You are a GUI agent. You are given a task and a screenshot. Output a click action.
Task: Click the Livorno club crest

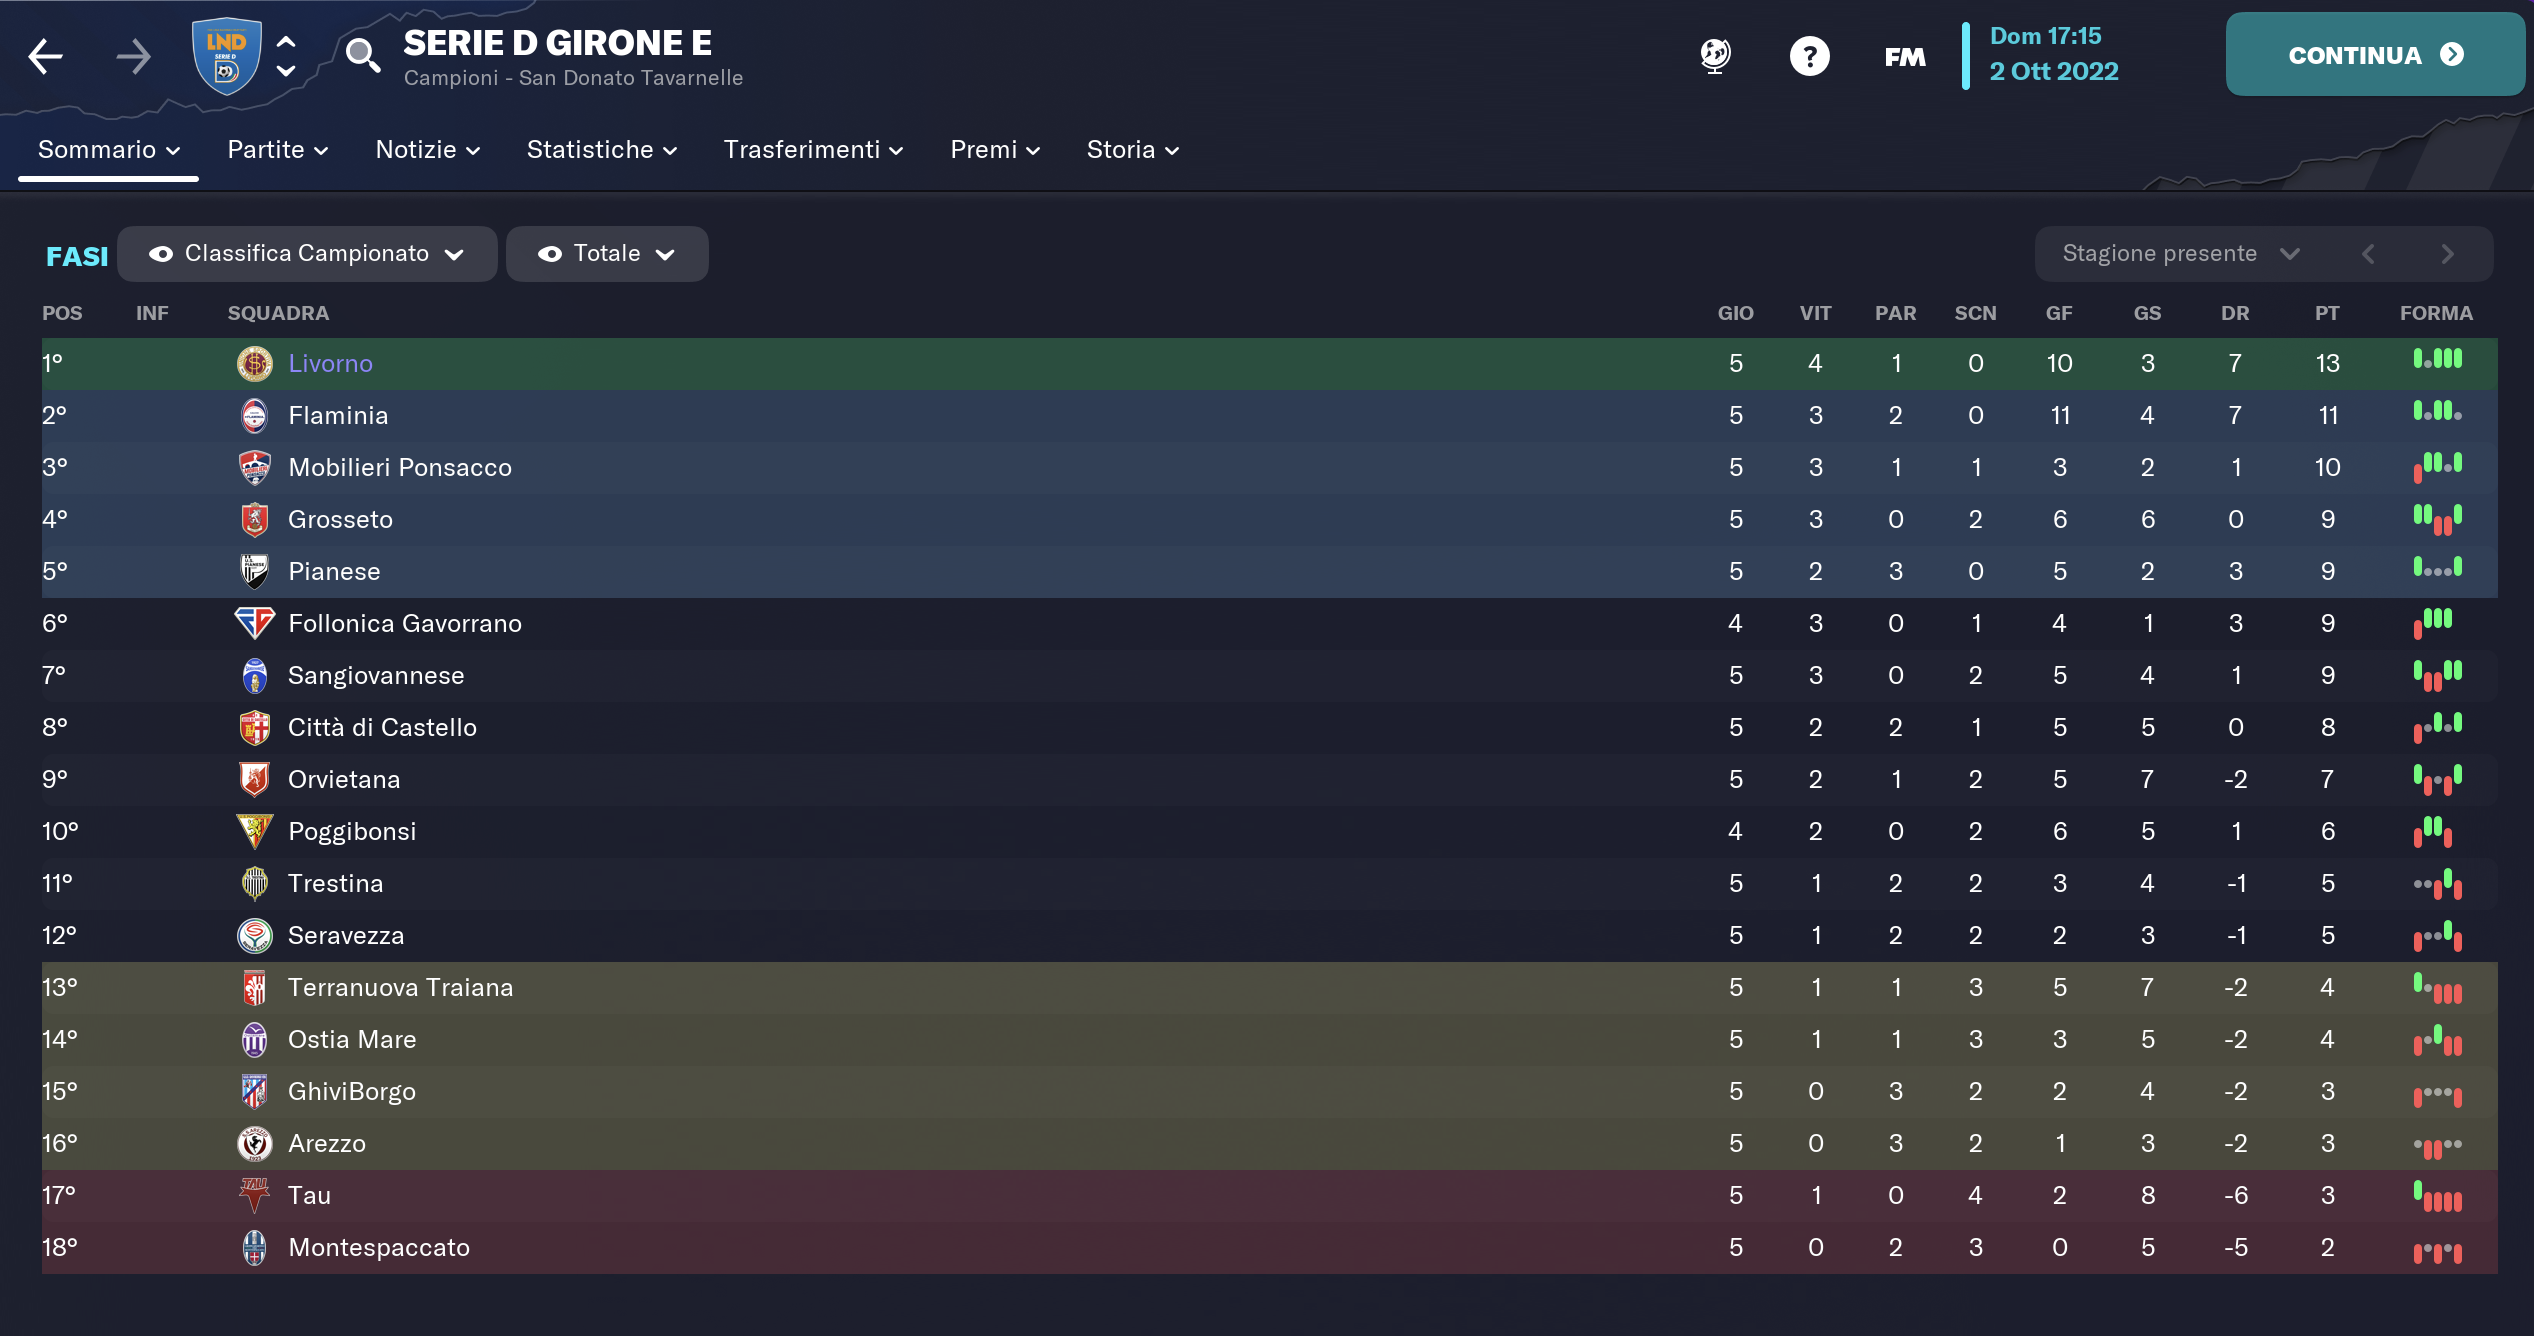[x=255, y=363]
